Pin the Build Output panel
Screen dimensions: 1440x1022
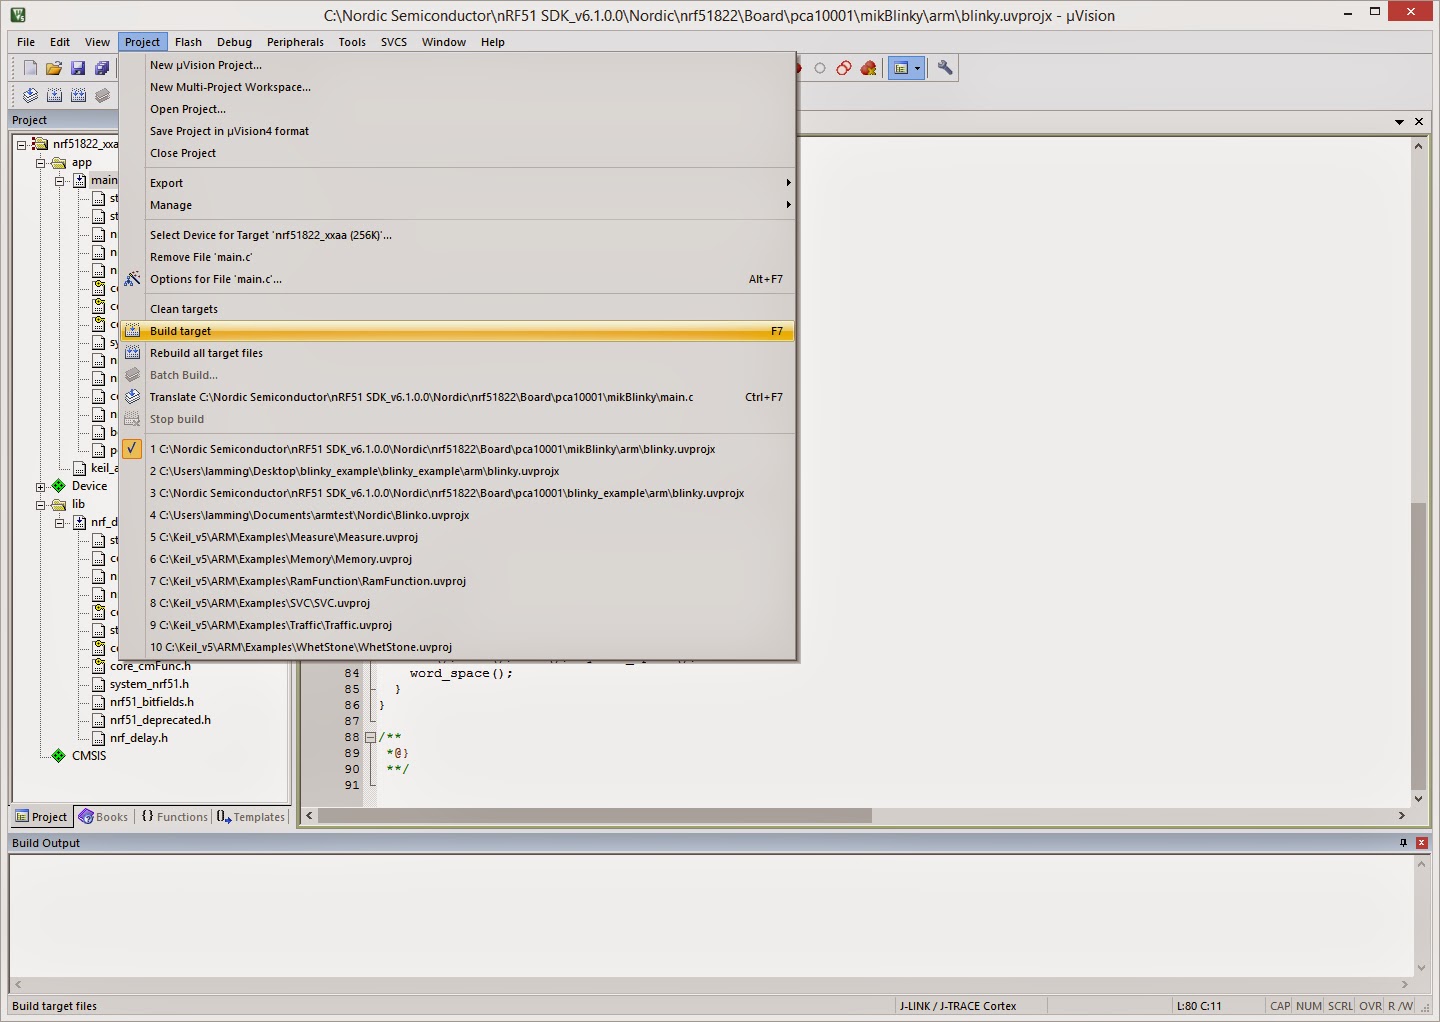[x=1403, y=843]
